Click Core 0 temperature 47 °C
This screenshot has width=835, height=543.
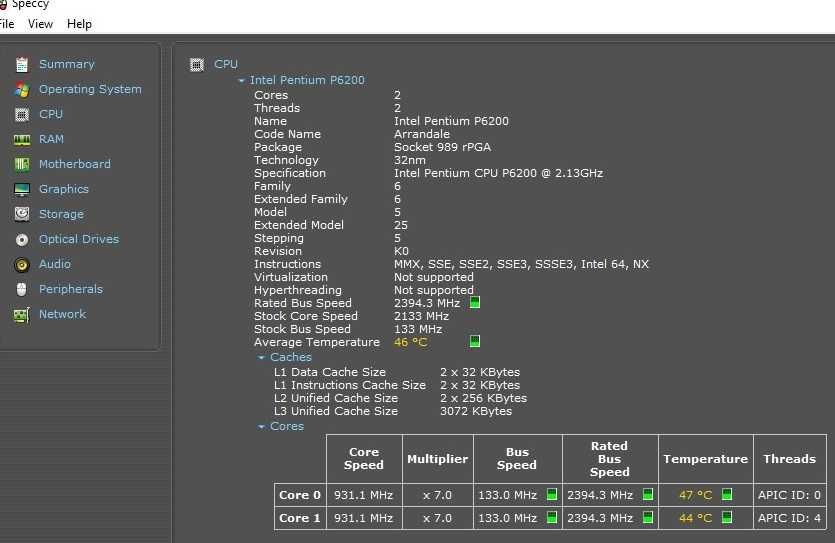click(695, 495)
